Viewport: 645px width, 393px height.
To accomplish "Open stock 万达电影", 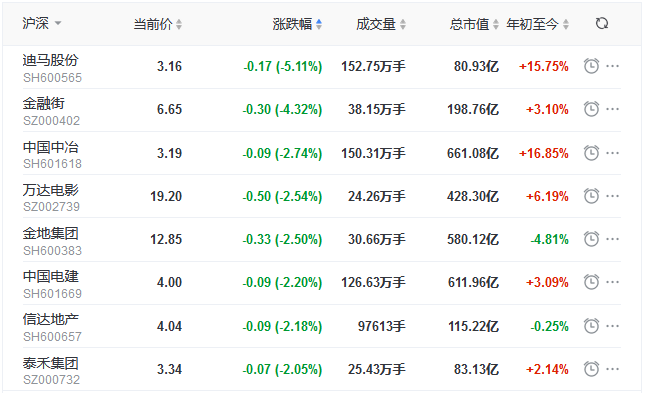I will pos(51,190).
